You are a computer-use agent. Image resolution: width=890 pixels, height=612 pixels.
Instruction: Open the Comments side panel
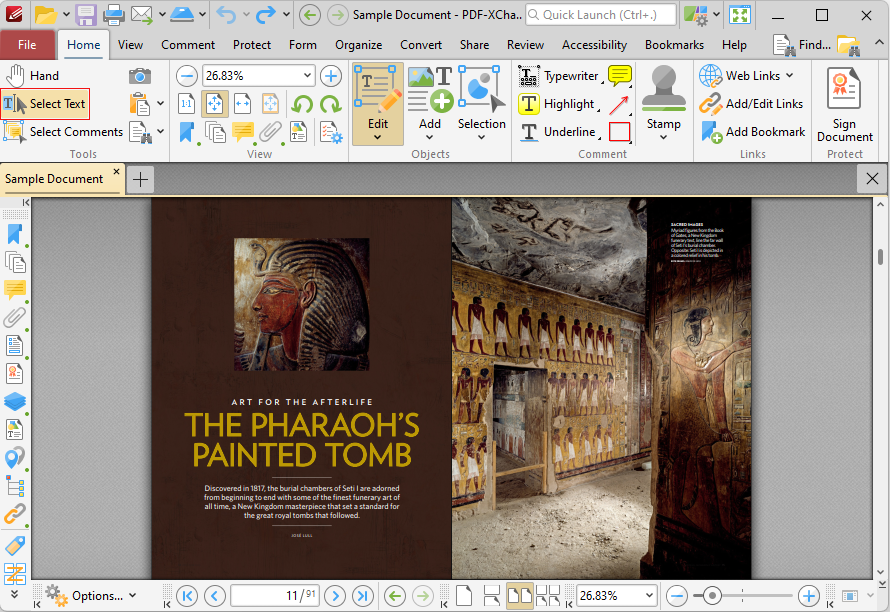coord(14,290)
